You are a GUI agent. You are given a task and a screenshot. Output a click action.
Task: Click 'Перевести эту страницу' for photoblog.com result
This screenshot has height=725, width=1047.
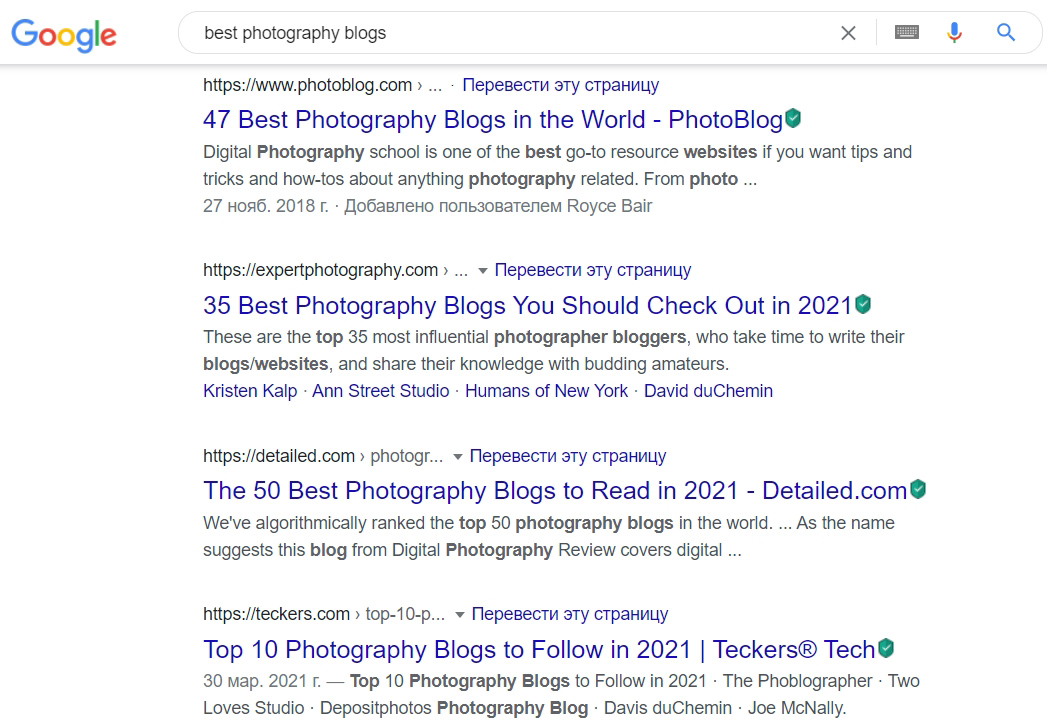560,85
